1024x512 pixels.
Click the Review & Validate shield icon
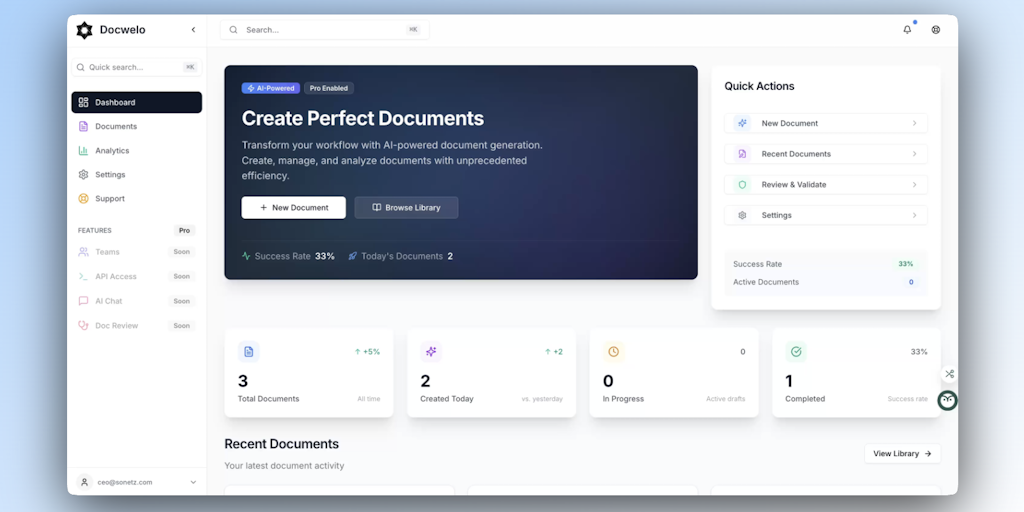tap(742, 185)
